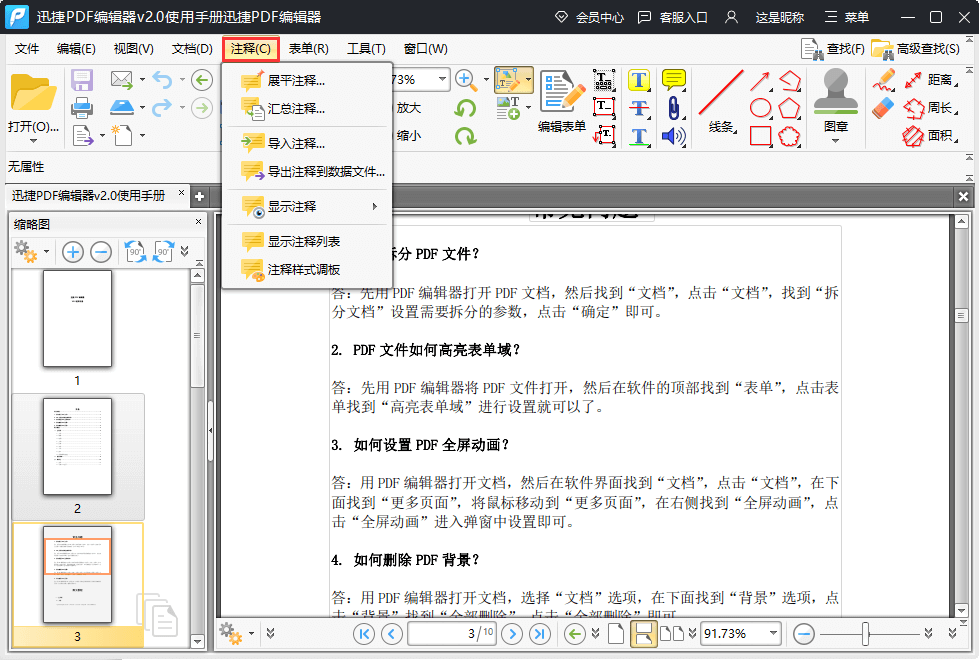Select the eraser tool icon

pyautogui.click(x=883, y=108)
